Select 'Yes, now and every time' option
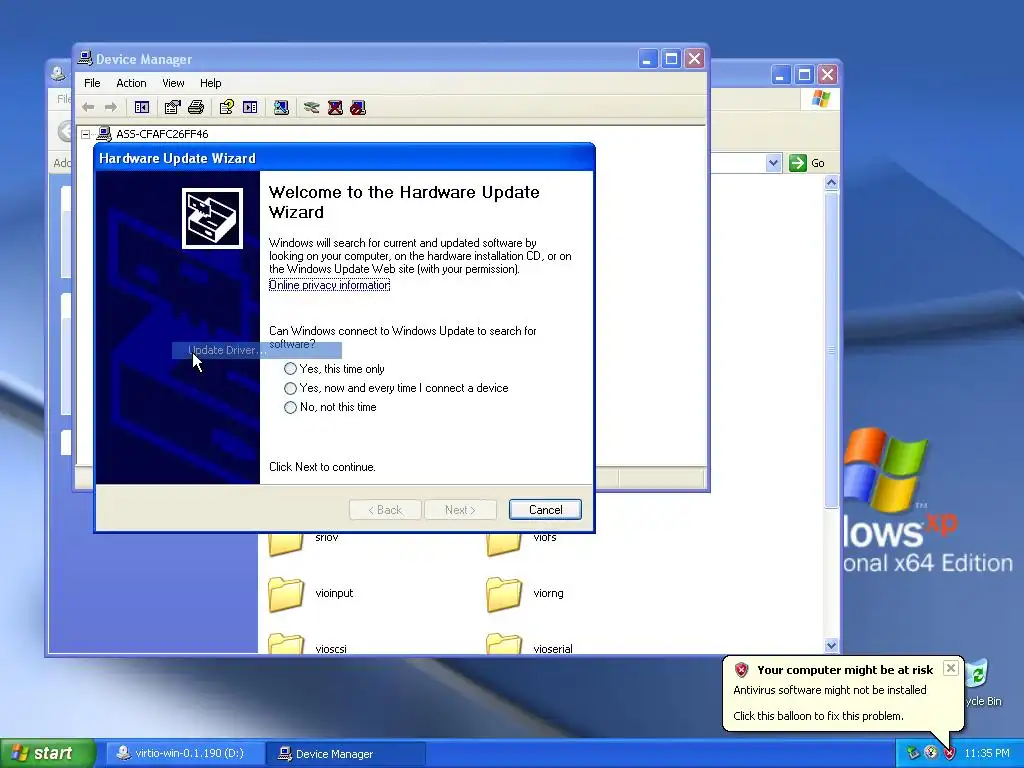 pyautogui.click(x=291, y=388)
